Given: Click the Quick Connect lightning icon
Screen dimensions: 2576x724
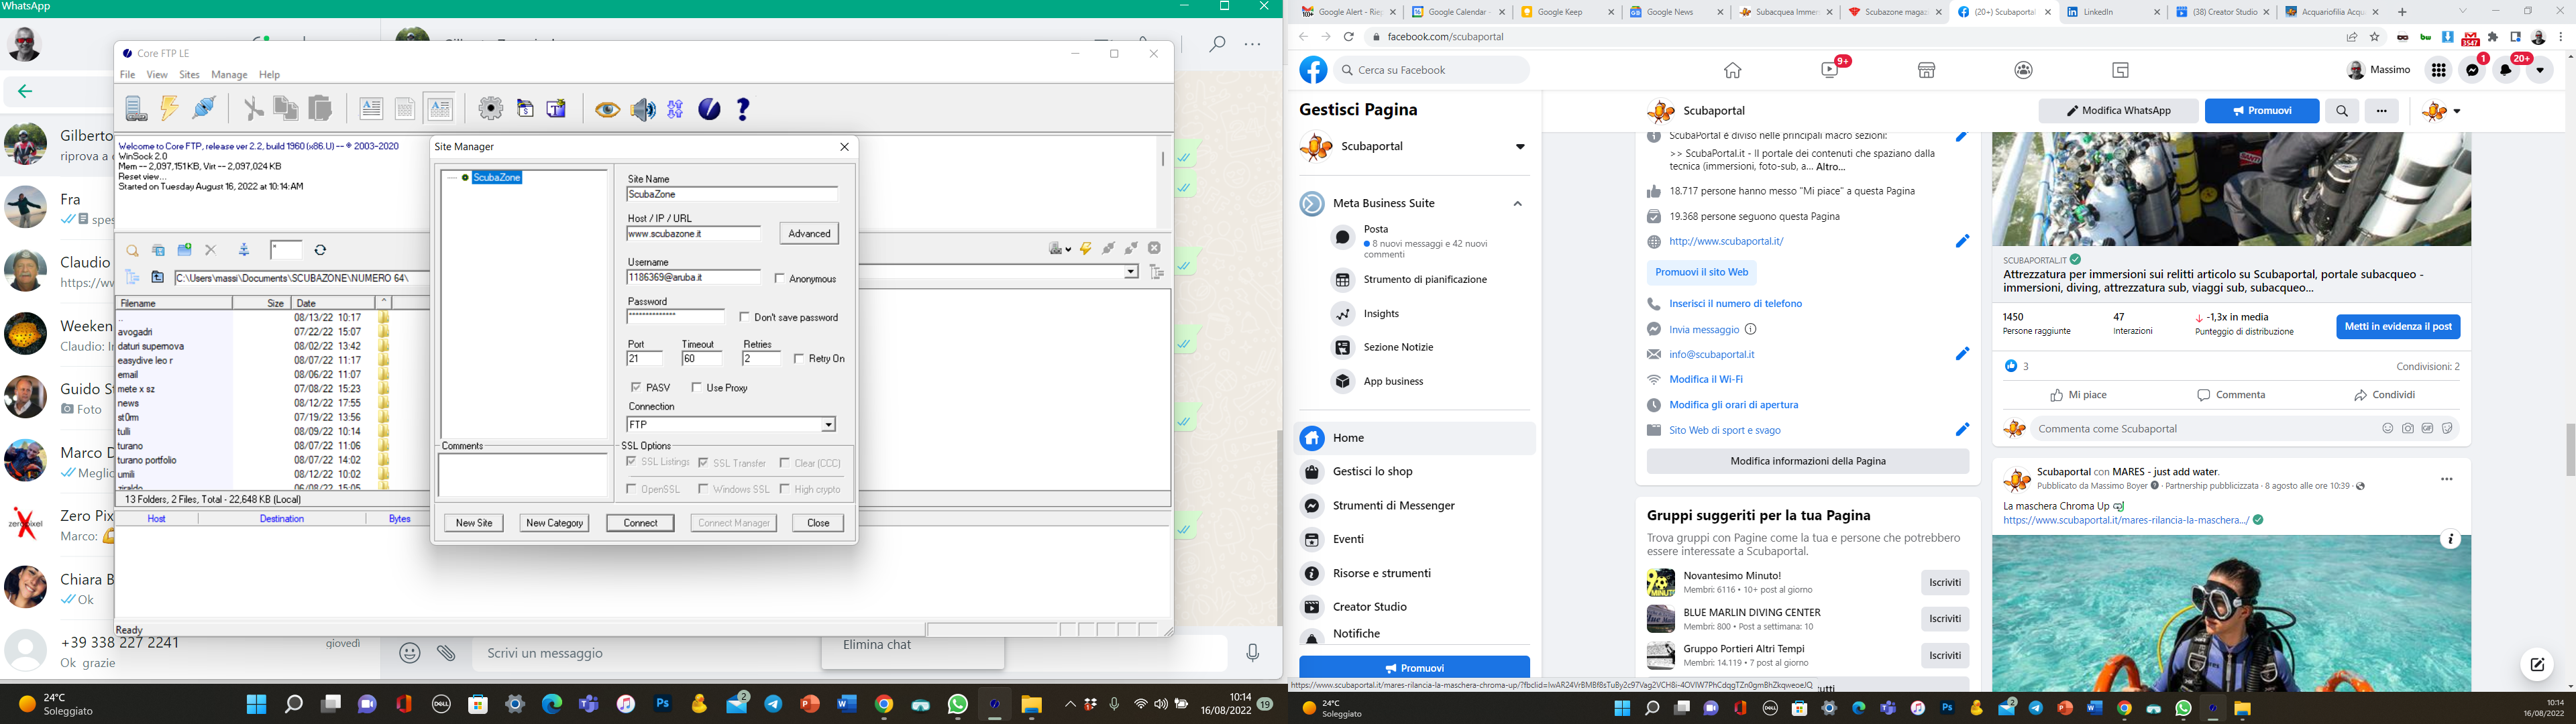Looking at the screenshot, I should pos(170,108).
